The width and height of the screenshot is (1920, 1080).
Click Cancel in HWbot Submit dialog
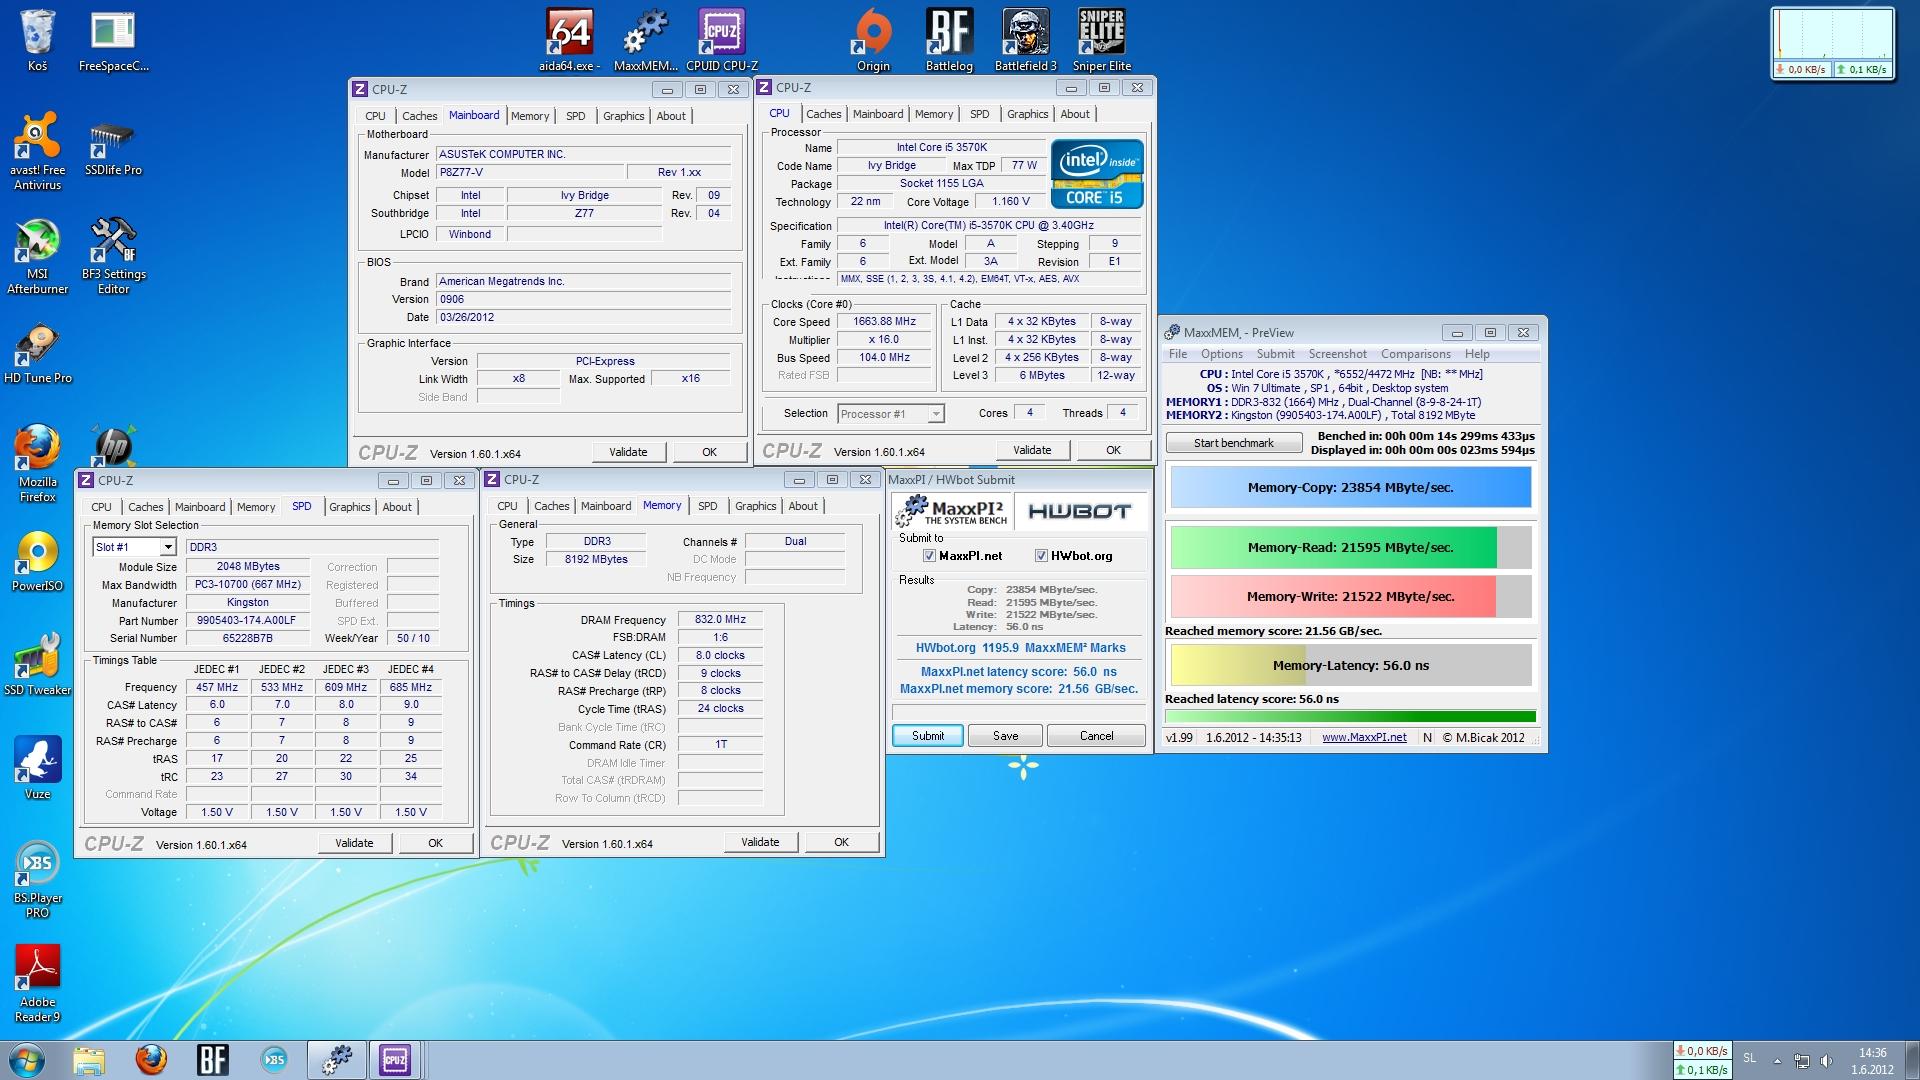1096,736
